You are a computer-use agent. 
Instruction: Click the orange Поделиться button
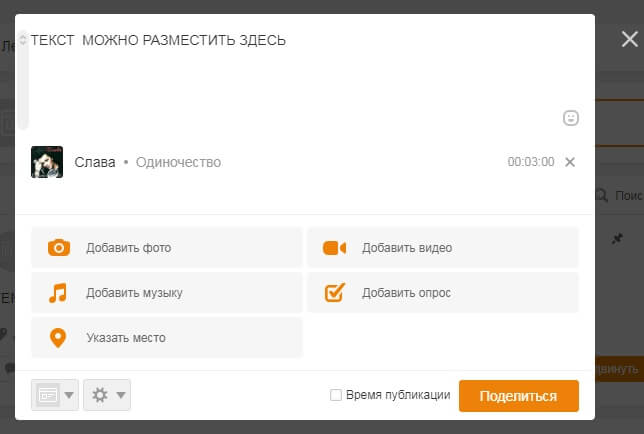tap(519, 396)
